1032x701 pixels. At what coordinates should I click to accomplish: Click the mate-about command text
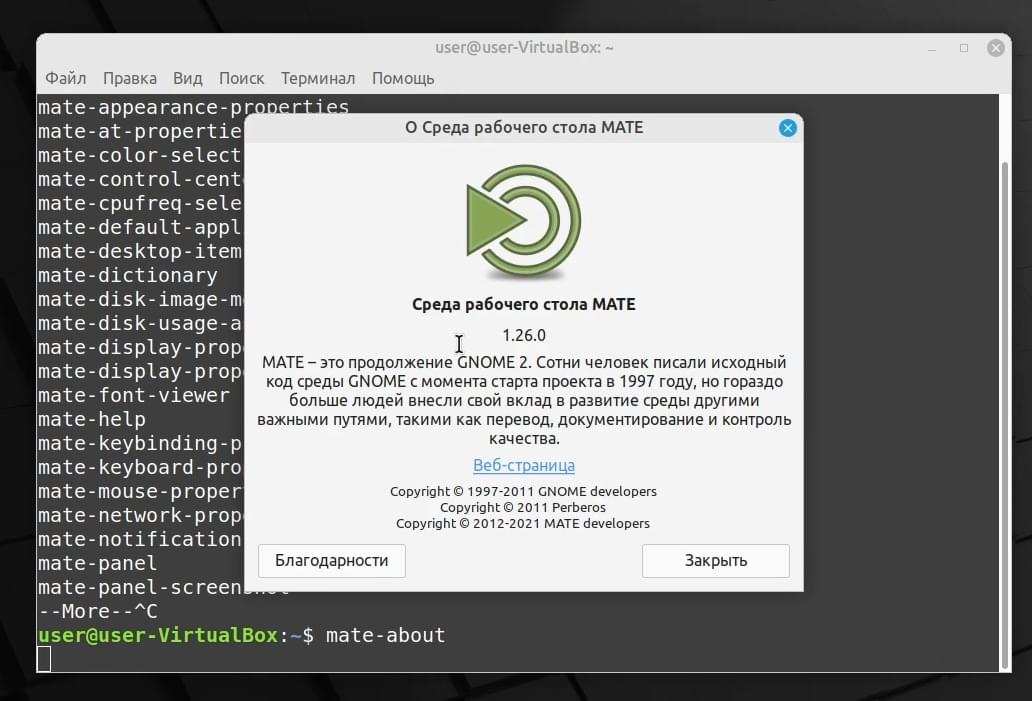[x=386, y=636]
